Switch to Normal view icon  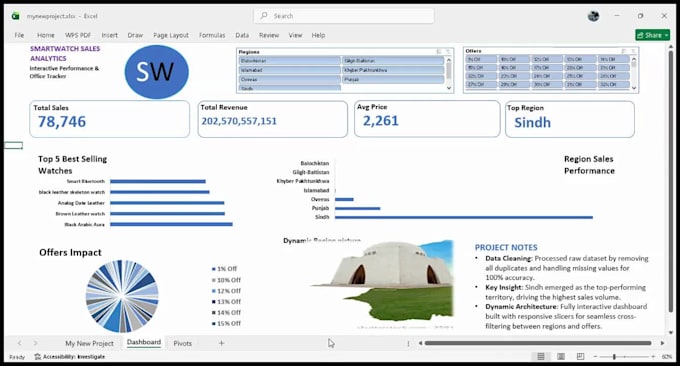coord(541,356)
